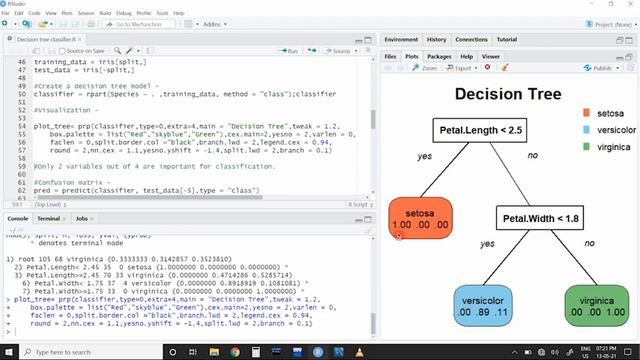Viewport: 640px width, 360px height.
Task: Click the Source button in editor
Action: tap(338, 51)
